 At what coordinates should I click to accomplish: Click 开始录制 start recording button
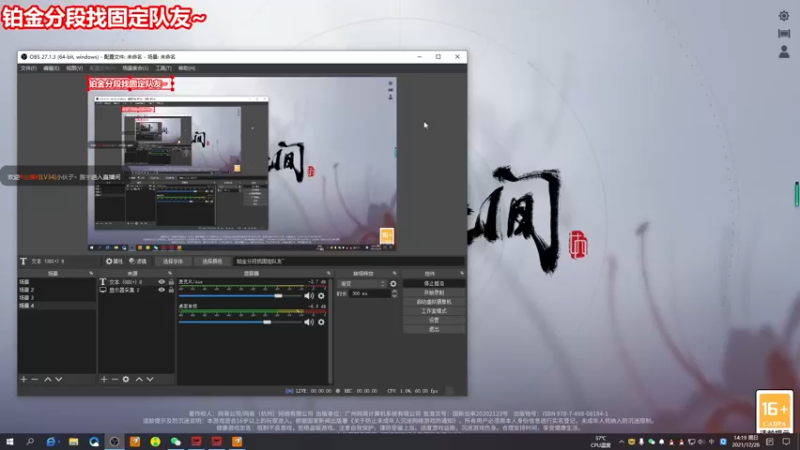point(434,292)
